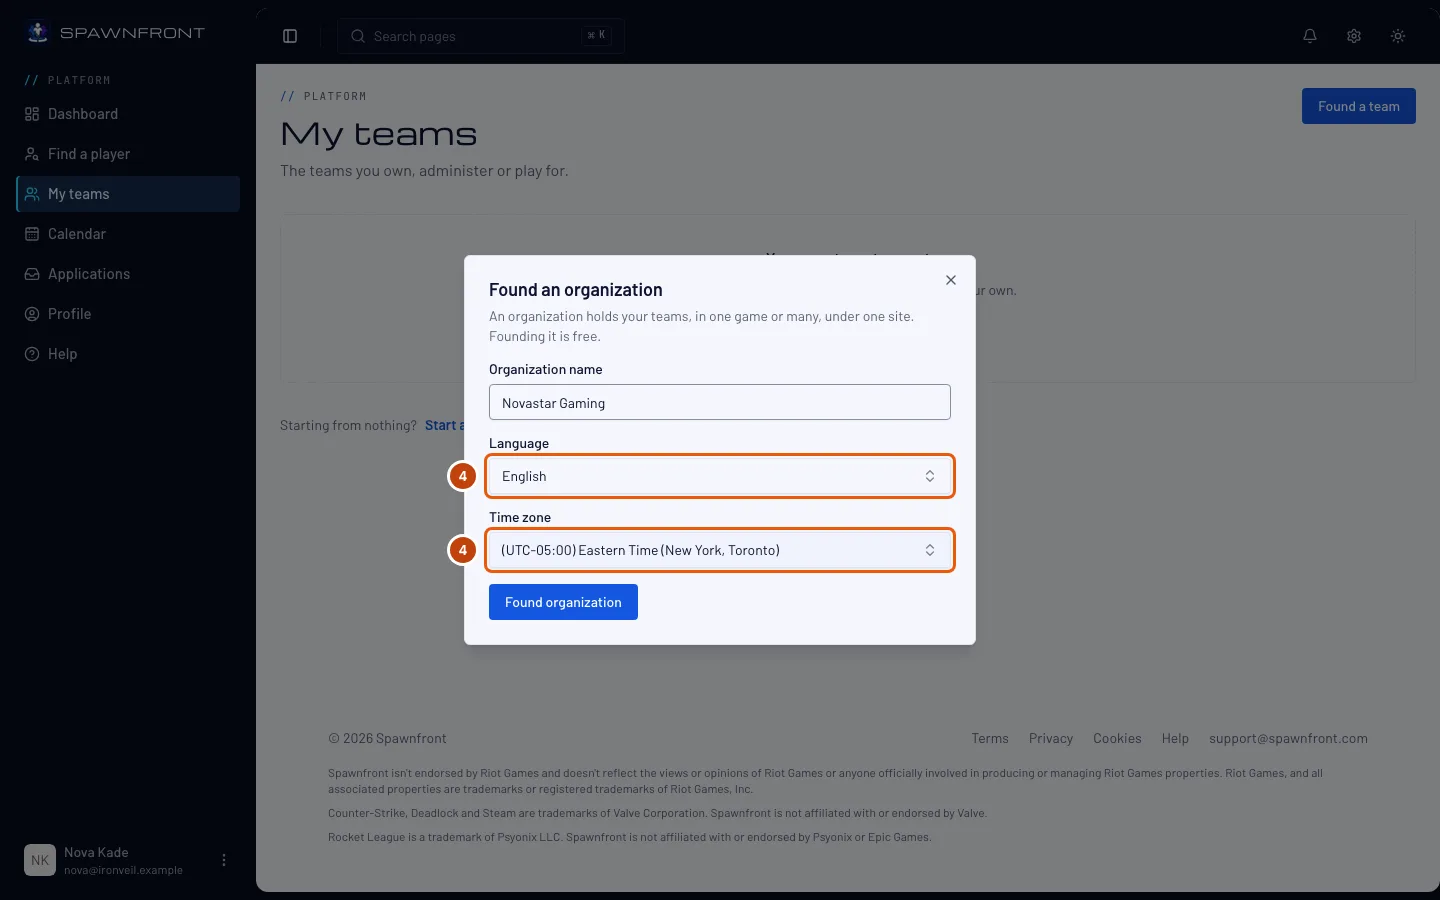Open the Help footer link

tap(1175, 739)
